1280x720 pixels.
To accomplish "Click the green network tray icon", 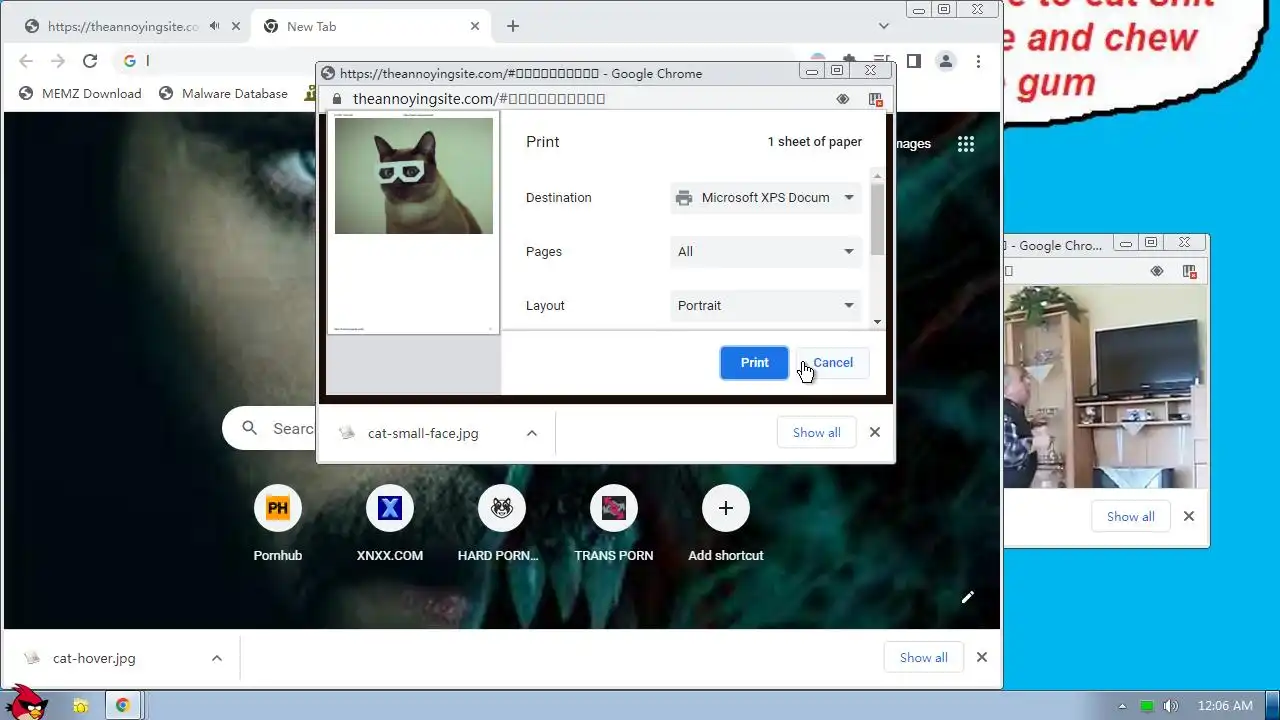I will pos(1147,706).
